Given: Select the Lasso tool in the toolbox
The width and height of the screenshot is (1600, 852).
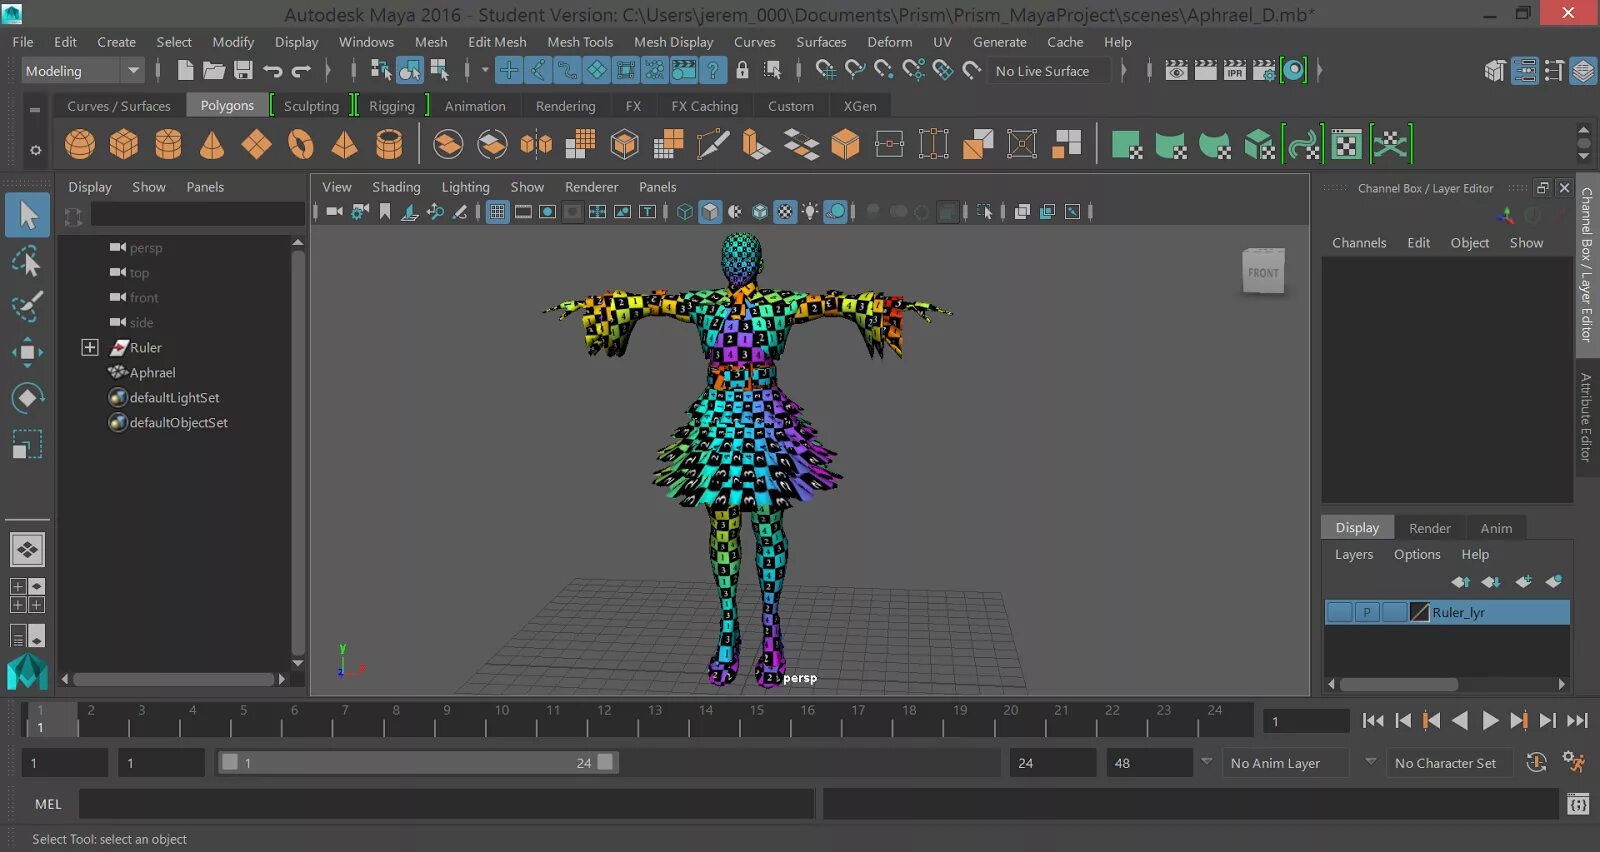Looking at the screenshot, I should [x=27, y=262].
